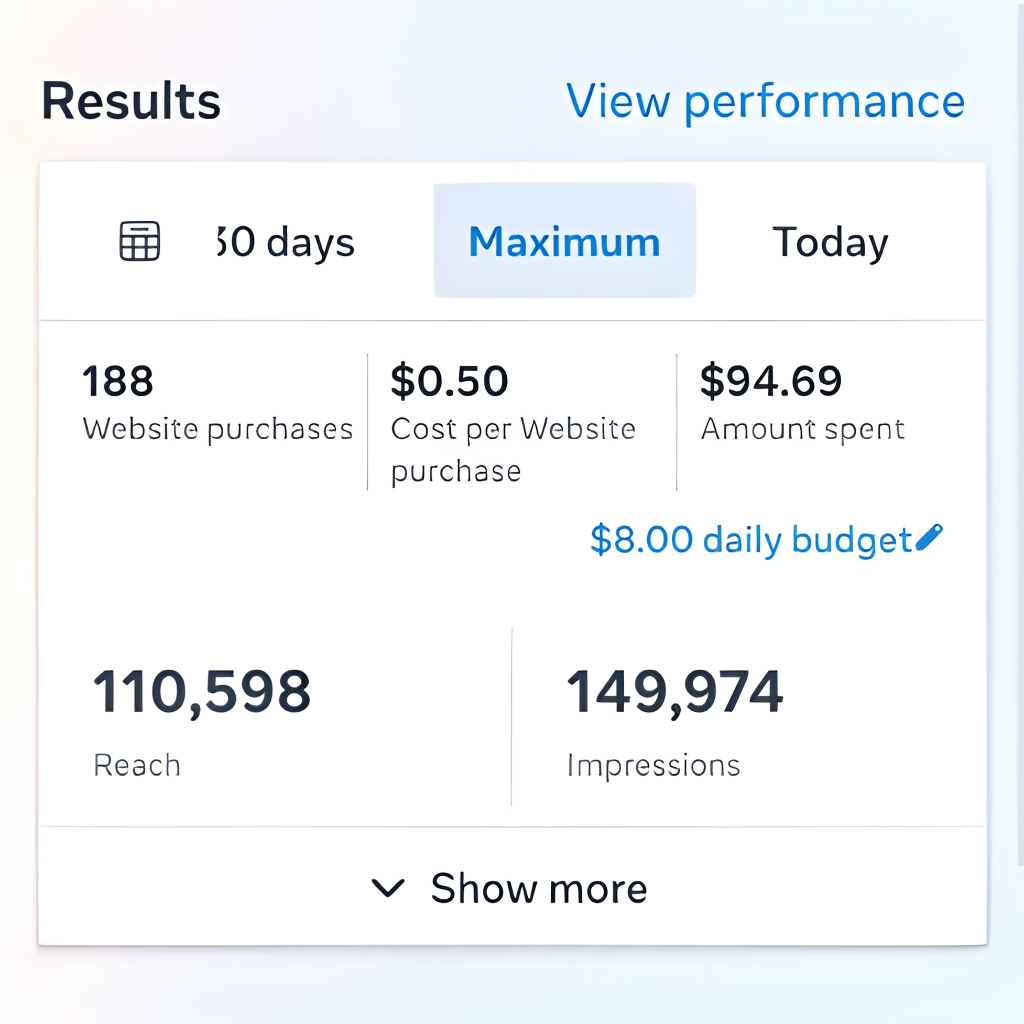This screenshot has width=1024, height=1024.
Task: Click the Amount spent value $94.69
Action: [772, 381]
